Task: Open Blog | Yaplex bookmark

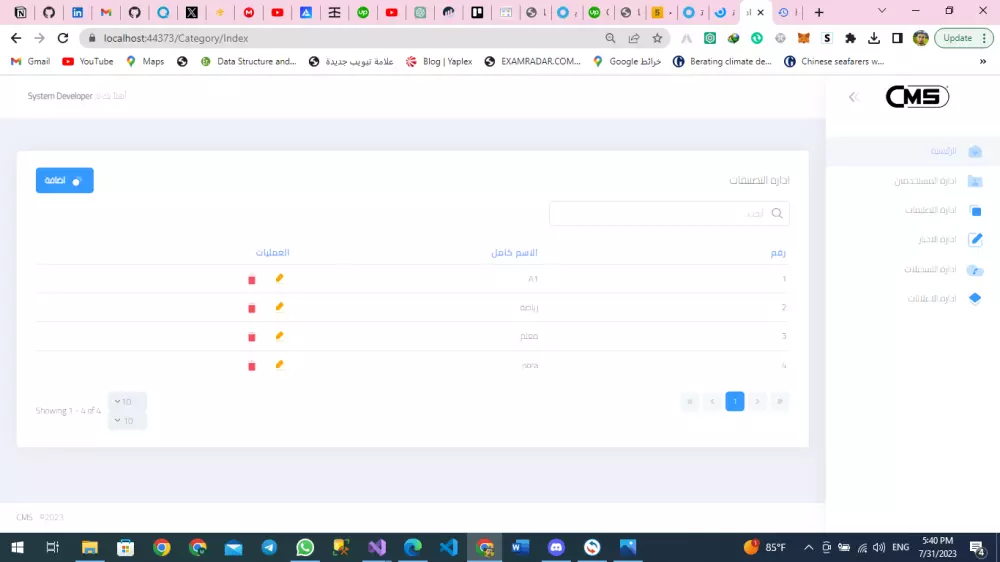Action: click(439, 61)
